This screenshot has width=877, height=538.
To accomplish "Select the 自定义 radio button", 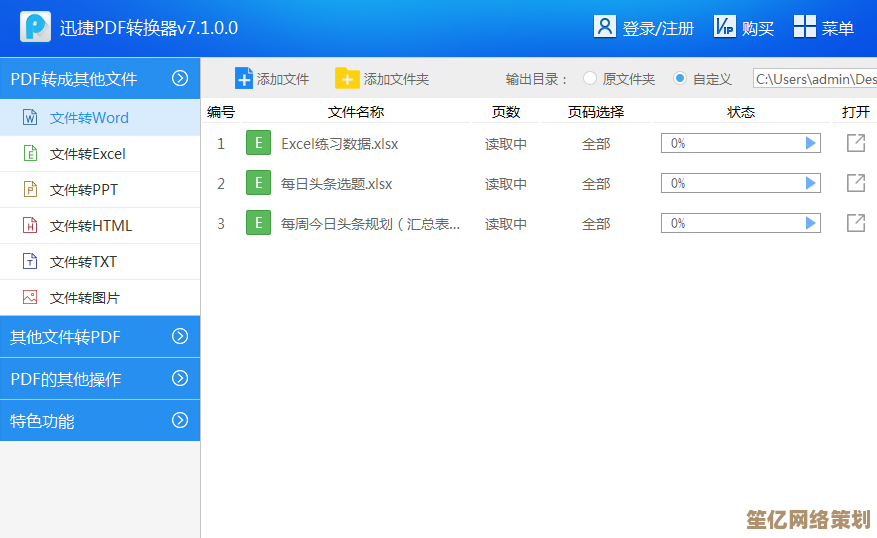I will pos(680,78).
